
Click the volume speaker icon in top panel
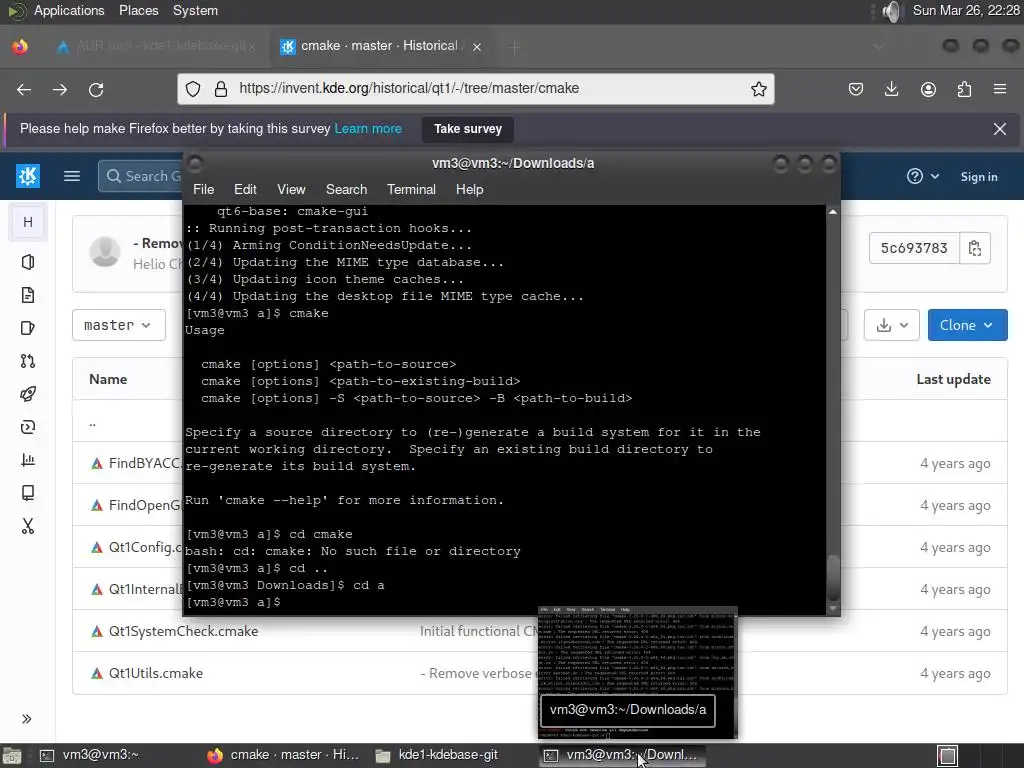(x=891, y=11)
